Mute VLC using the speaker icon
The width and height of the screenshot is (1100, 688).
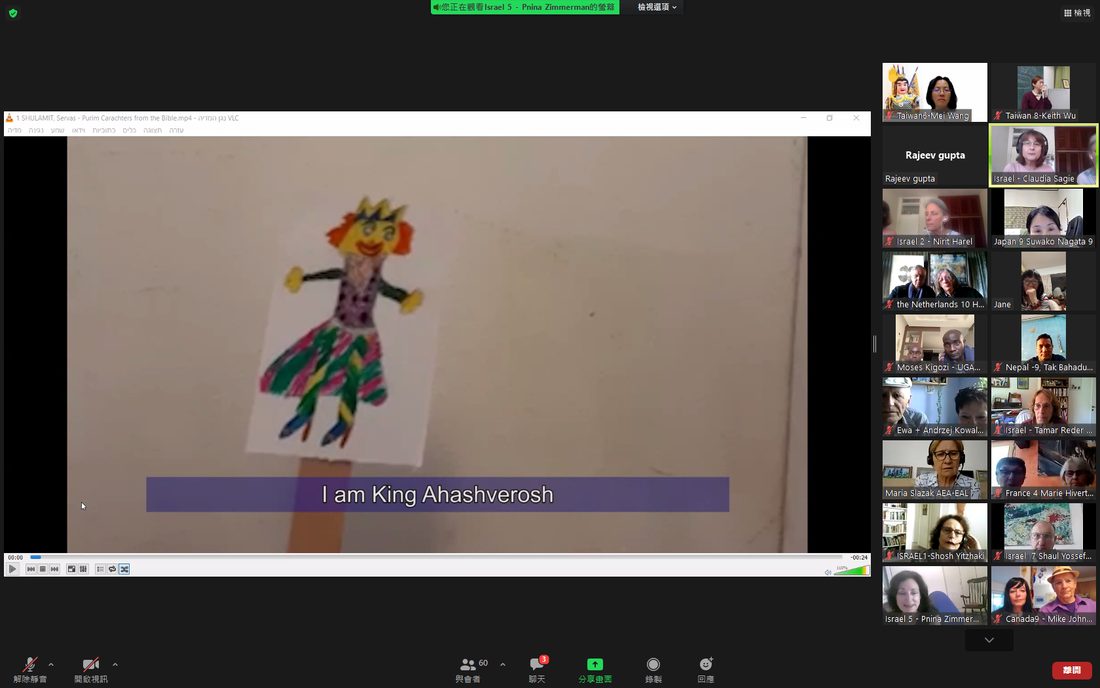click(x=828, y=572)
